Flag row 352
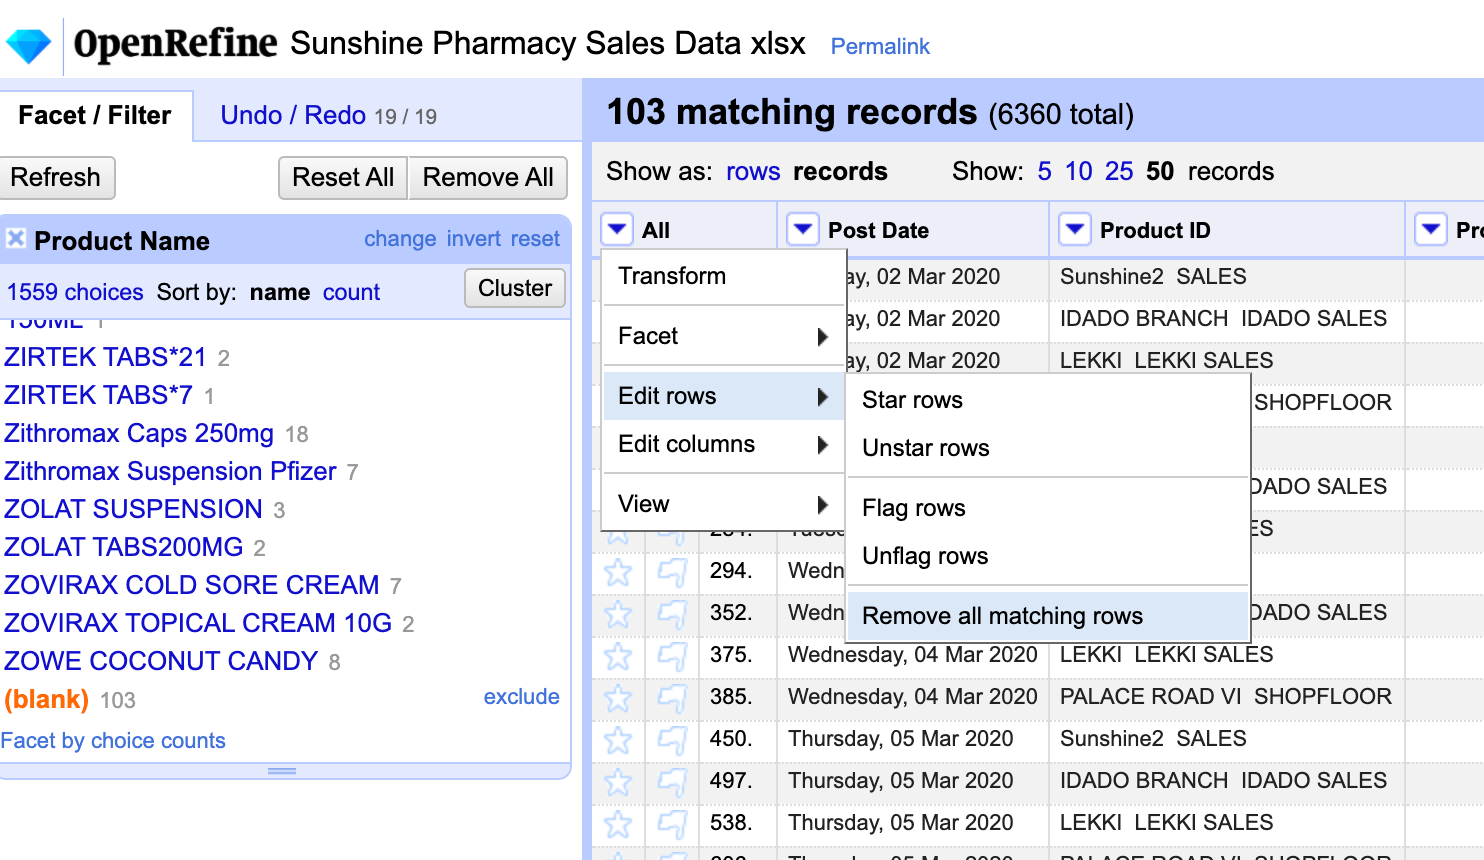1484x860 pixels. [x=672, y=613]
